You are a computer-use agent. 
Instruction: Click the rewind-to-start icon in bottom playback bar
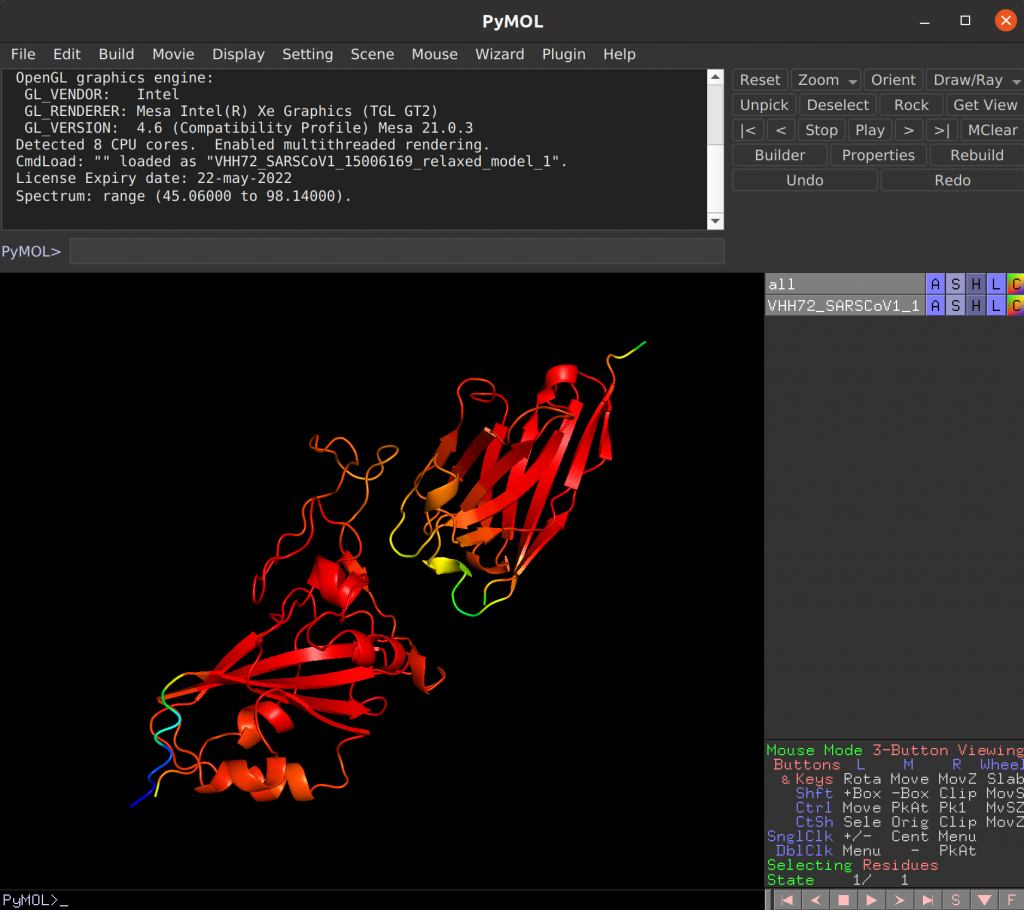789,900
